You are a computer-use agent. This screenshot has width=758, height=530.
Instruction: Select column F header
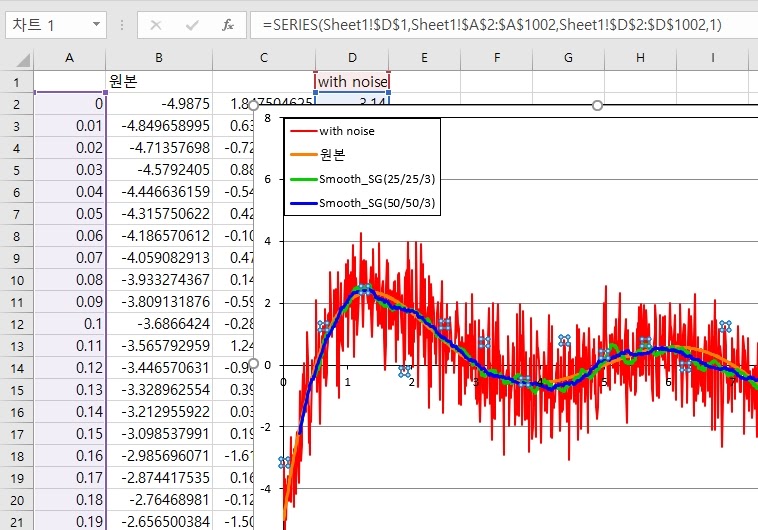[496, 59]
